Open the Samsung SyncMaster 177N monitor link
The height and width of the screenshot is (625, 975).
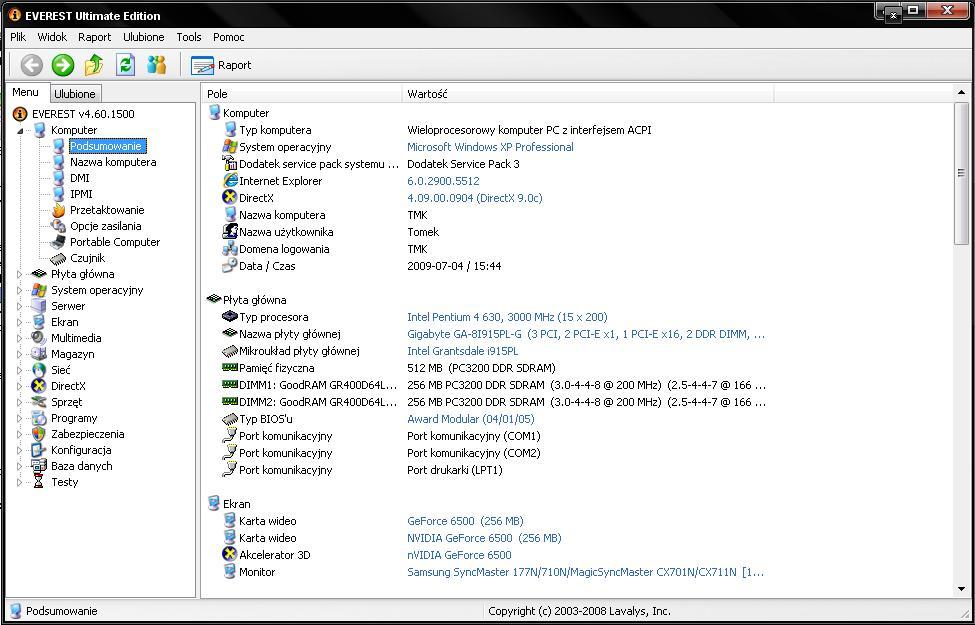pyautogui.click(x=585, y=572)
